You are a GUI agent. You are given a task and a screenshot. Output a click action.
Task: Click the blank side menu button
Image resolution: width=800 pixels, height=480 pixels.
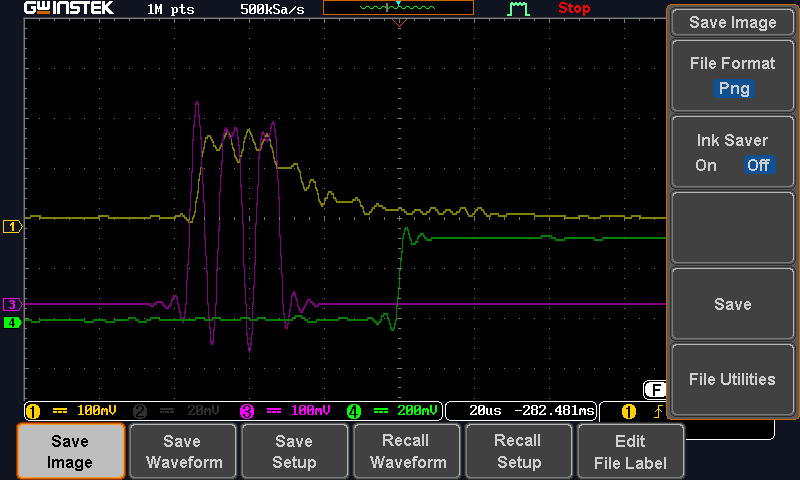733,228
